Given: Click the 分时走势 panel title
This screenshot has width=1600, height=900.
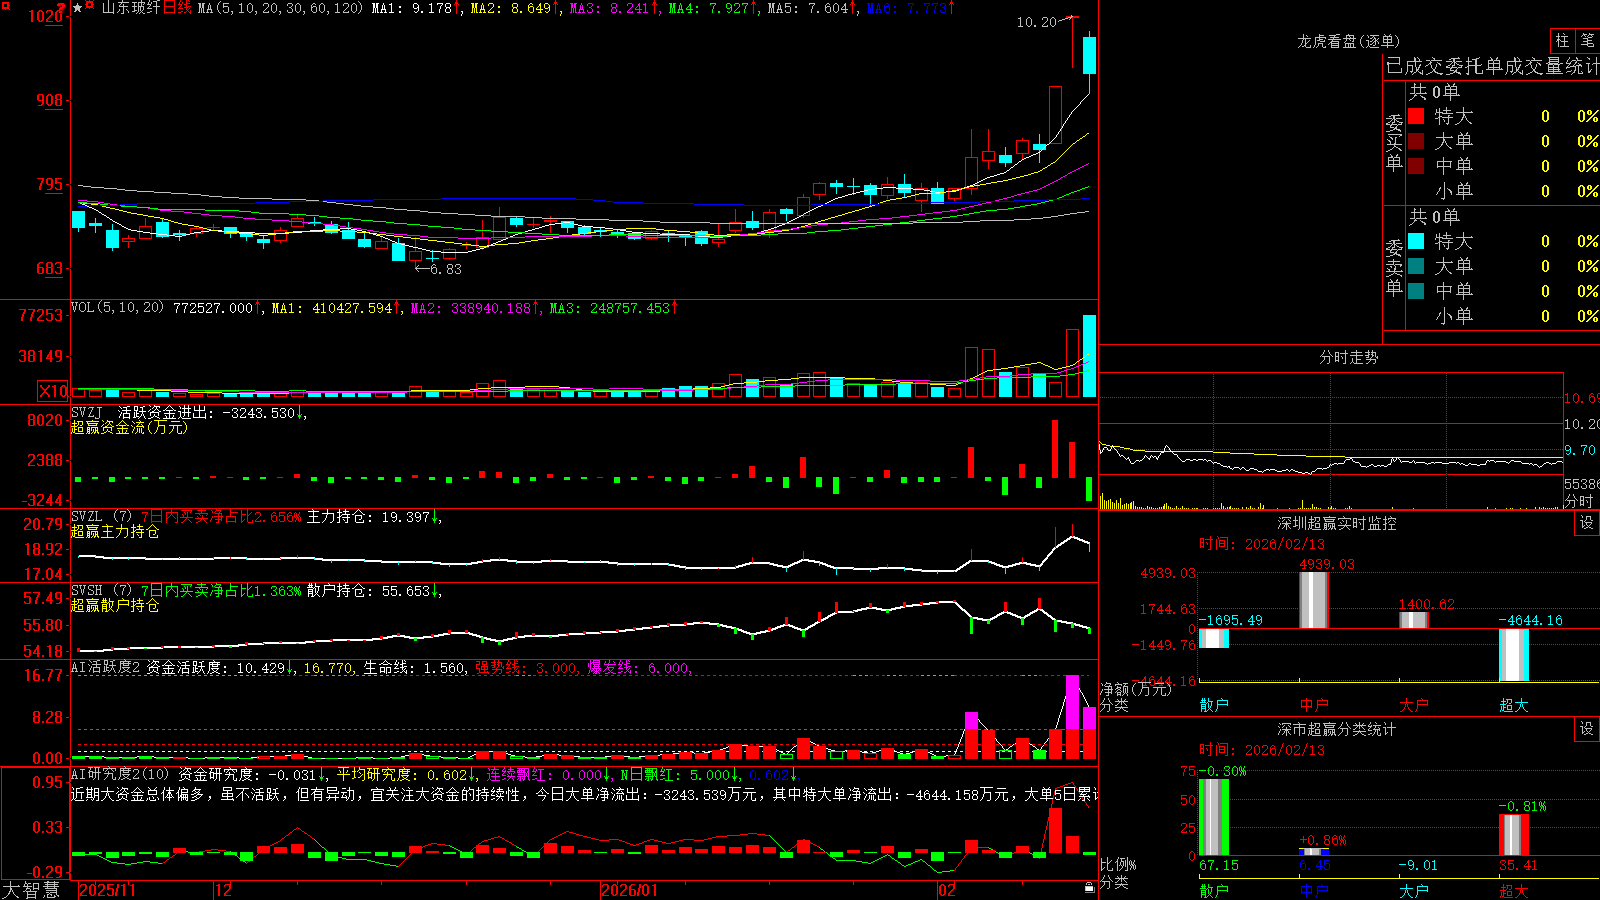Looking at the screenshot, I should 1349,357.
